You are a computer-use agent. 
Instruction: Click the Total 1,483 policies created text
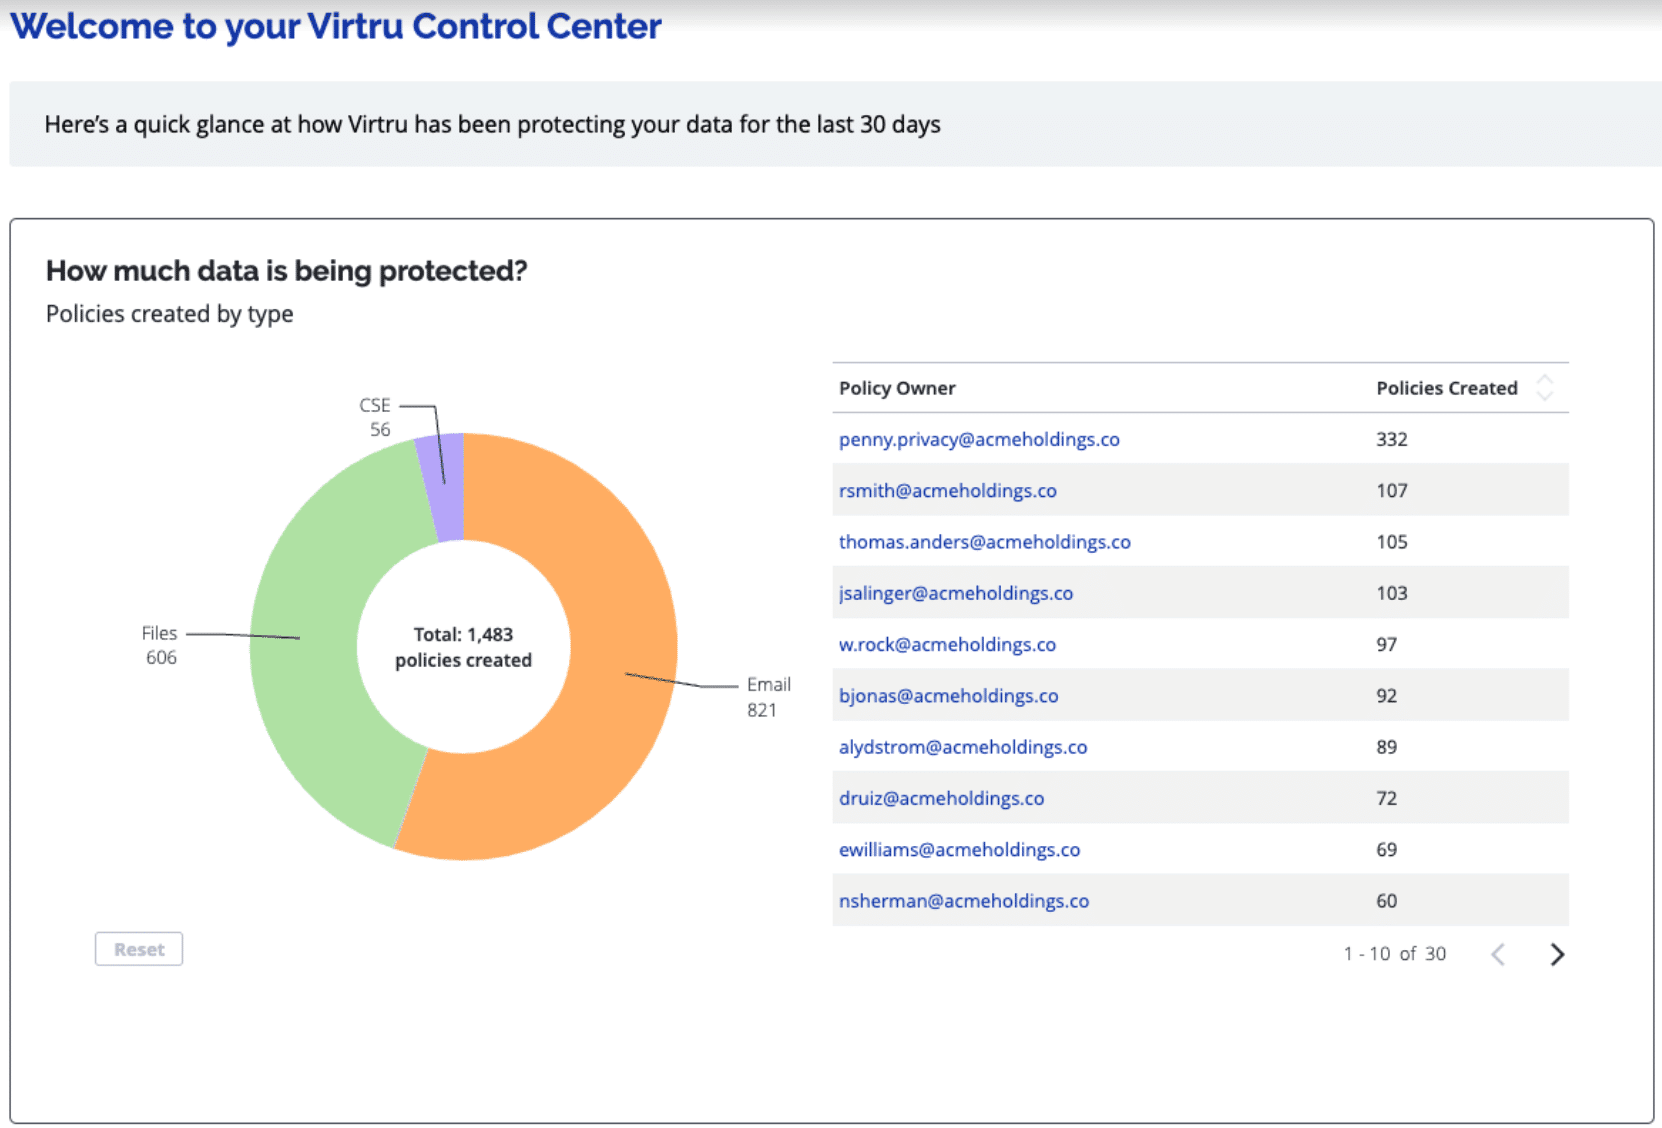coord(463,647)
